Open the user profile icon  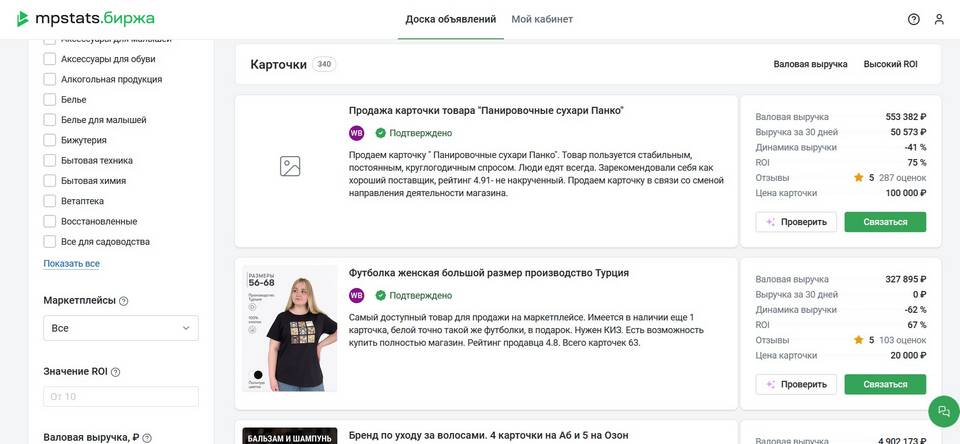pos(939,19)
